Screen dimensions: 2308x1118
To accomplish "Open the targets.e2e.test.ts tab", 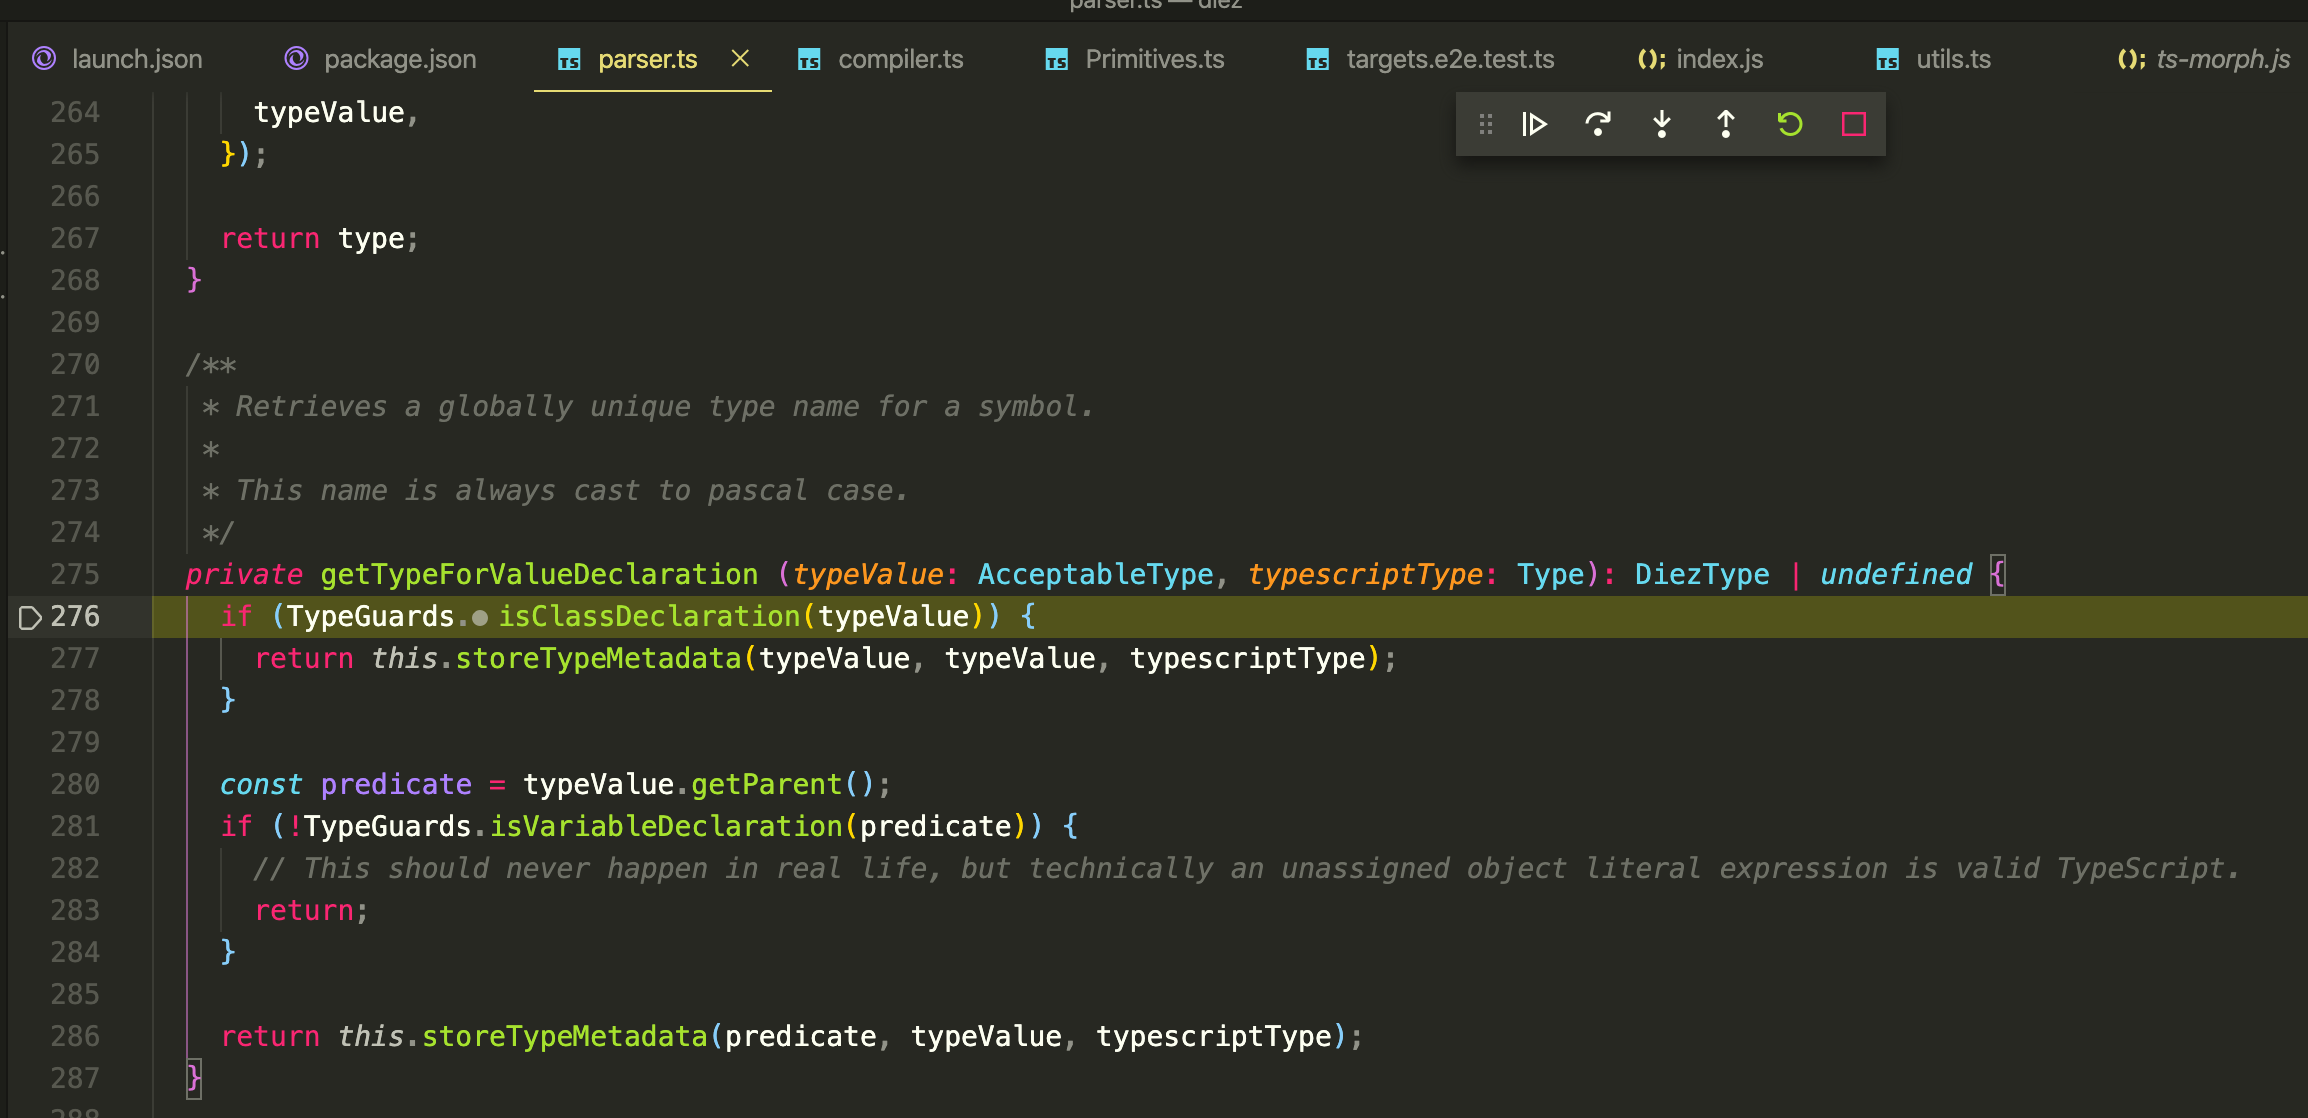I will coord(1450,59).
